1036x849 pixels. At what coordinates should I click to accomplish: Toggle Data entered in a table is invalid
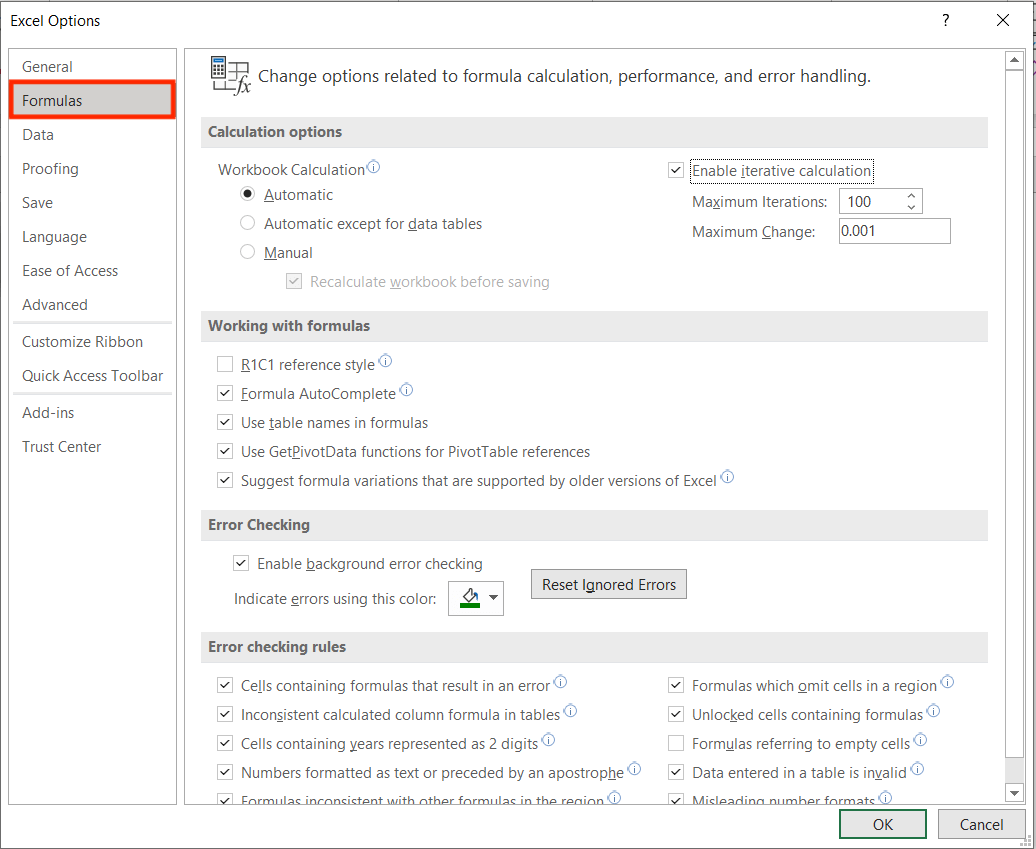pos(676,772)
